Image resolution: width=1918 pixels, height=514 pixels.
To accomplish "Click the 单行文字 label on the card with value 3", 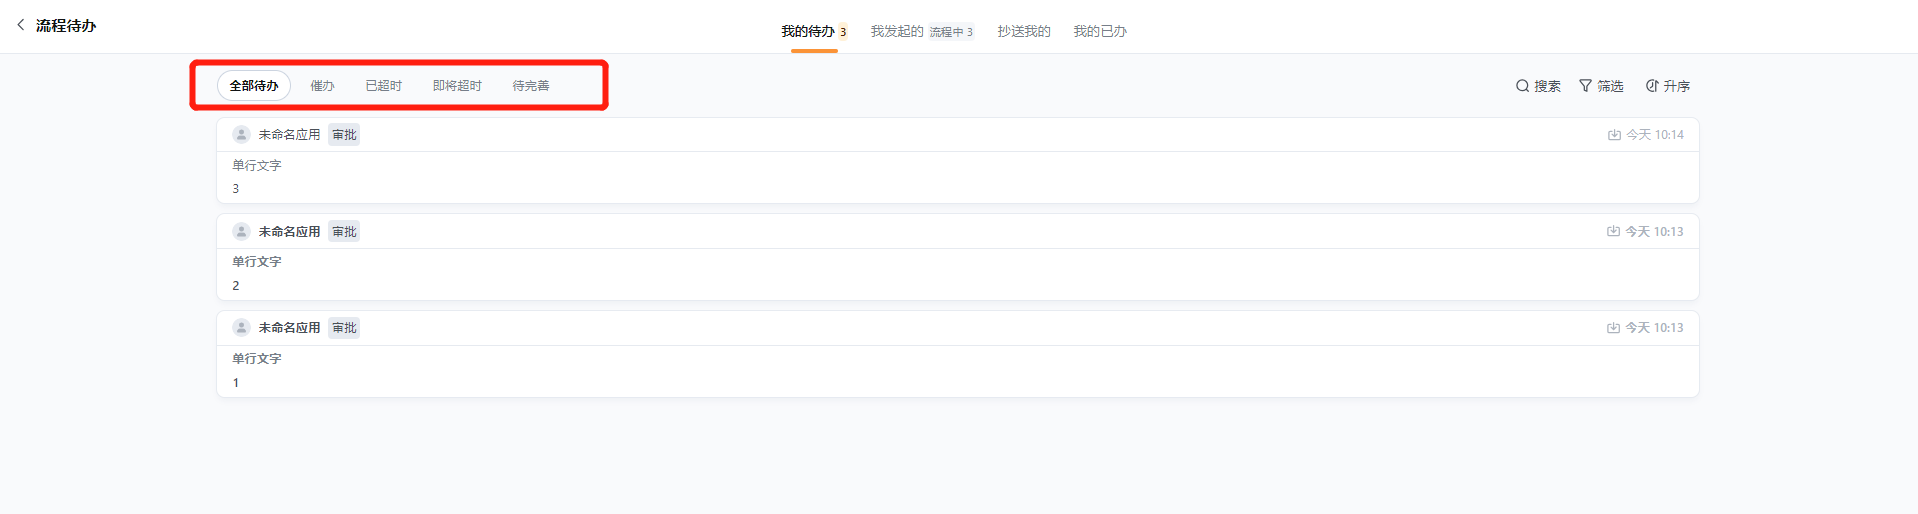I will (x=257, y=165).
